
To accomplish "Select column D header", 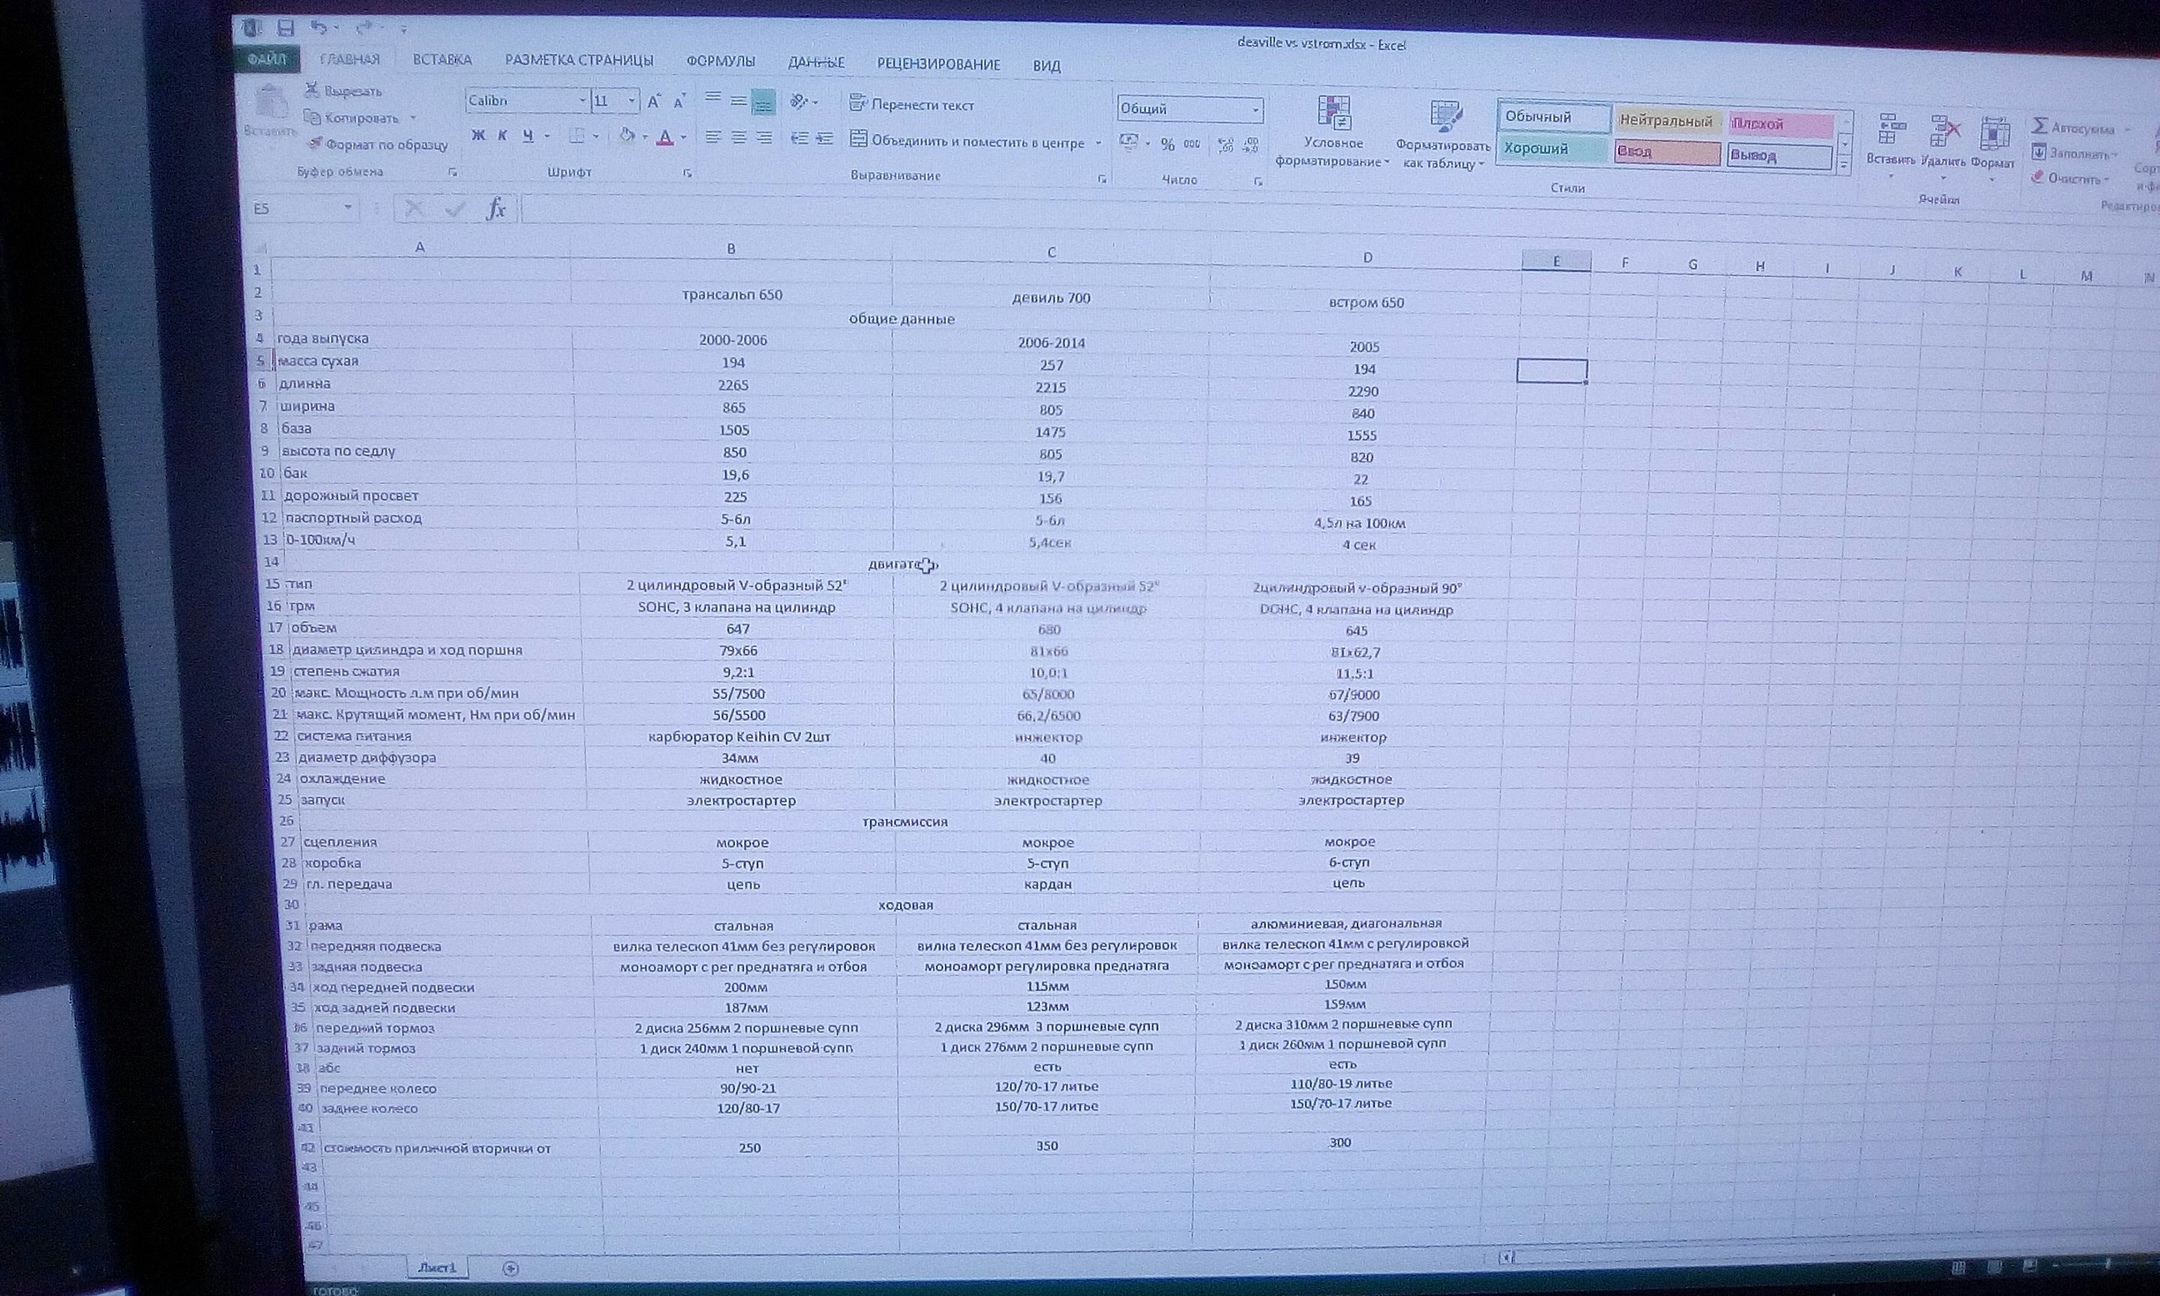I will pyautogui.click(x=1366, y=258).
